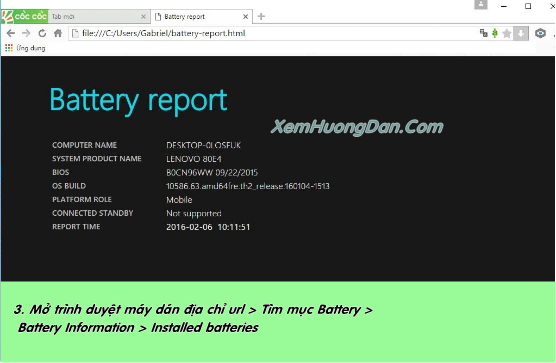This screenshot has width=556, height=363.
Task: Open a new tab with plus button
Action: pos(261,16)
